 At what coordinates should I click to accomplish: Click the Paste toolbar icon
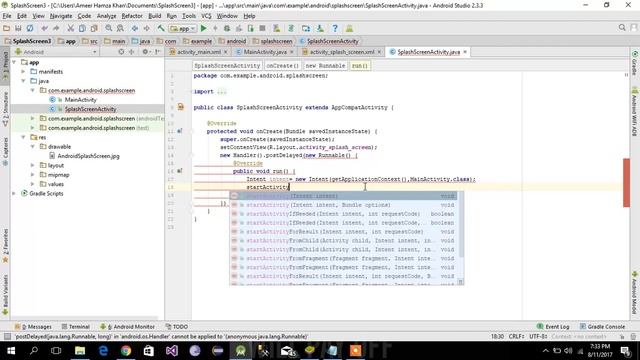[94, 28]
